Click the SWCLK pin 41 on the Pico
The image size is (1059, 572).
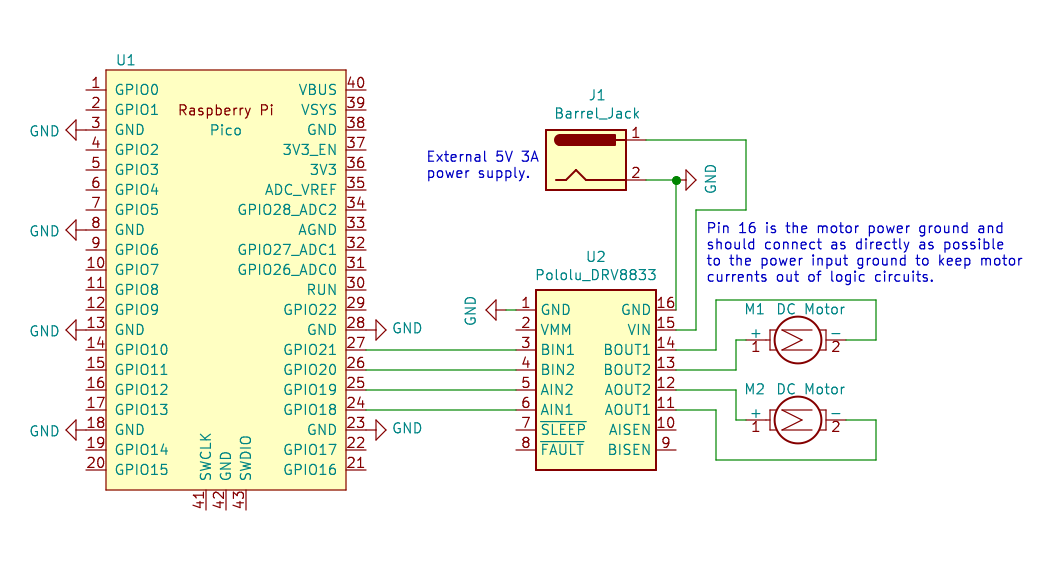[199, 500]
